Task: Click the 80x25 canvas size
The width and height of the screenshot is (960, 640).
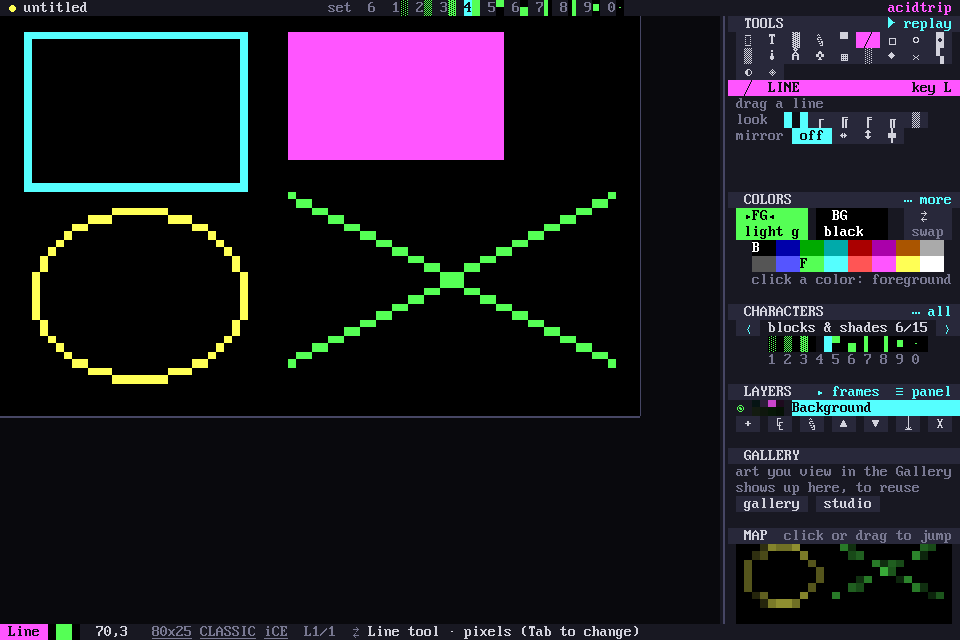Action: (171, 631)
